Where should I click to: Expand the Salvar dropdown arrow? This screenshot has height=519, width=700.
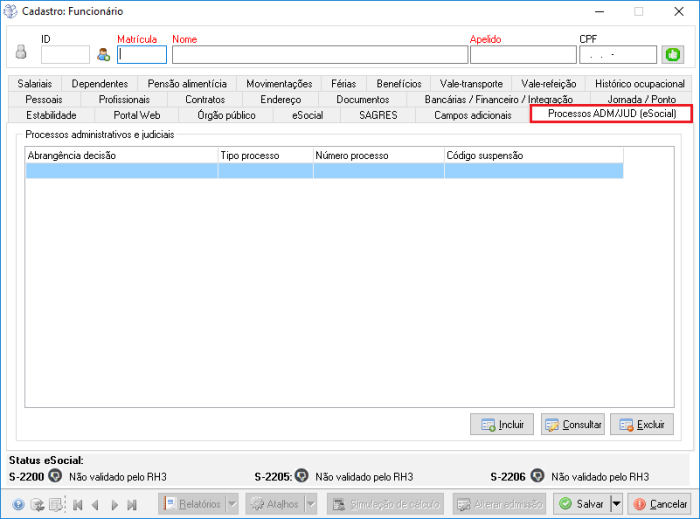[x=616, y=504]
